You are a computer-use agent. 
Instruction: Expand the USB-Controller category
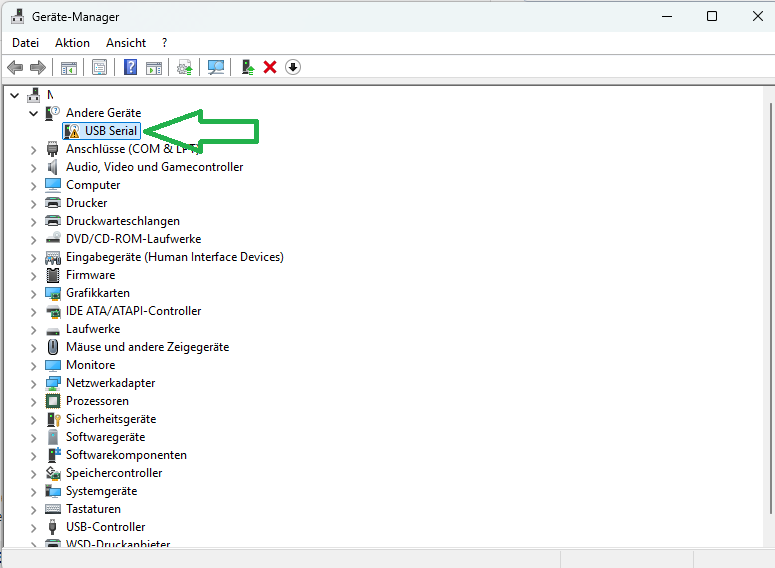point(33,527)
